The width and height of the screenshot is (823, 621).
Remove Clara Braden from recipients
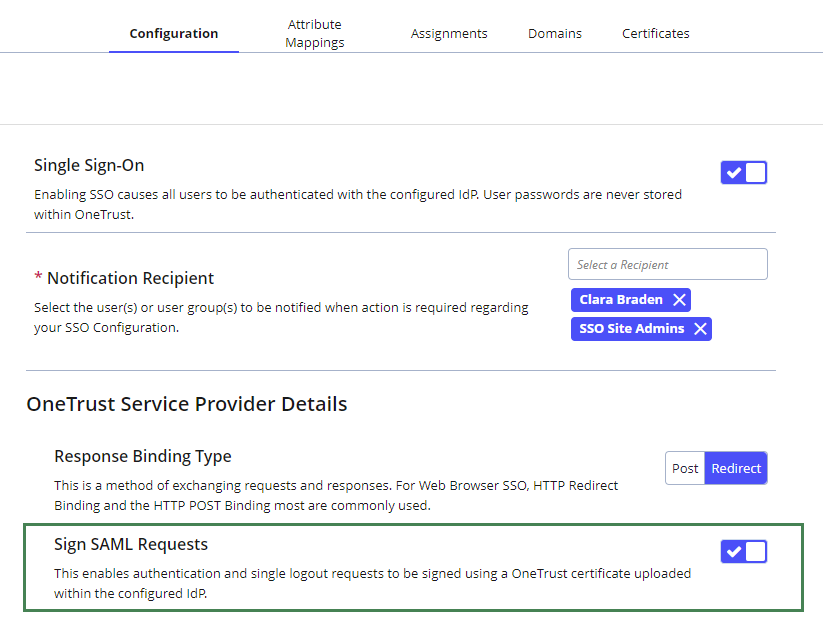click(x=679, y=300)
